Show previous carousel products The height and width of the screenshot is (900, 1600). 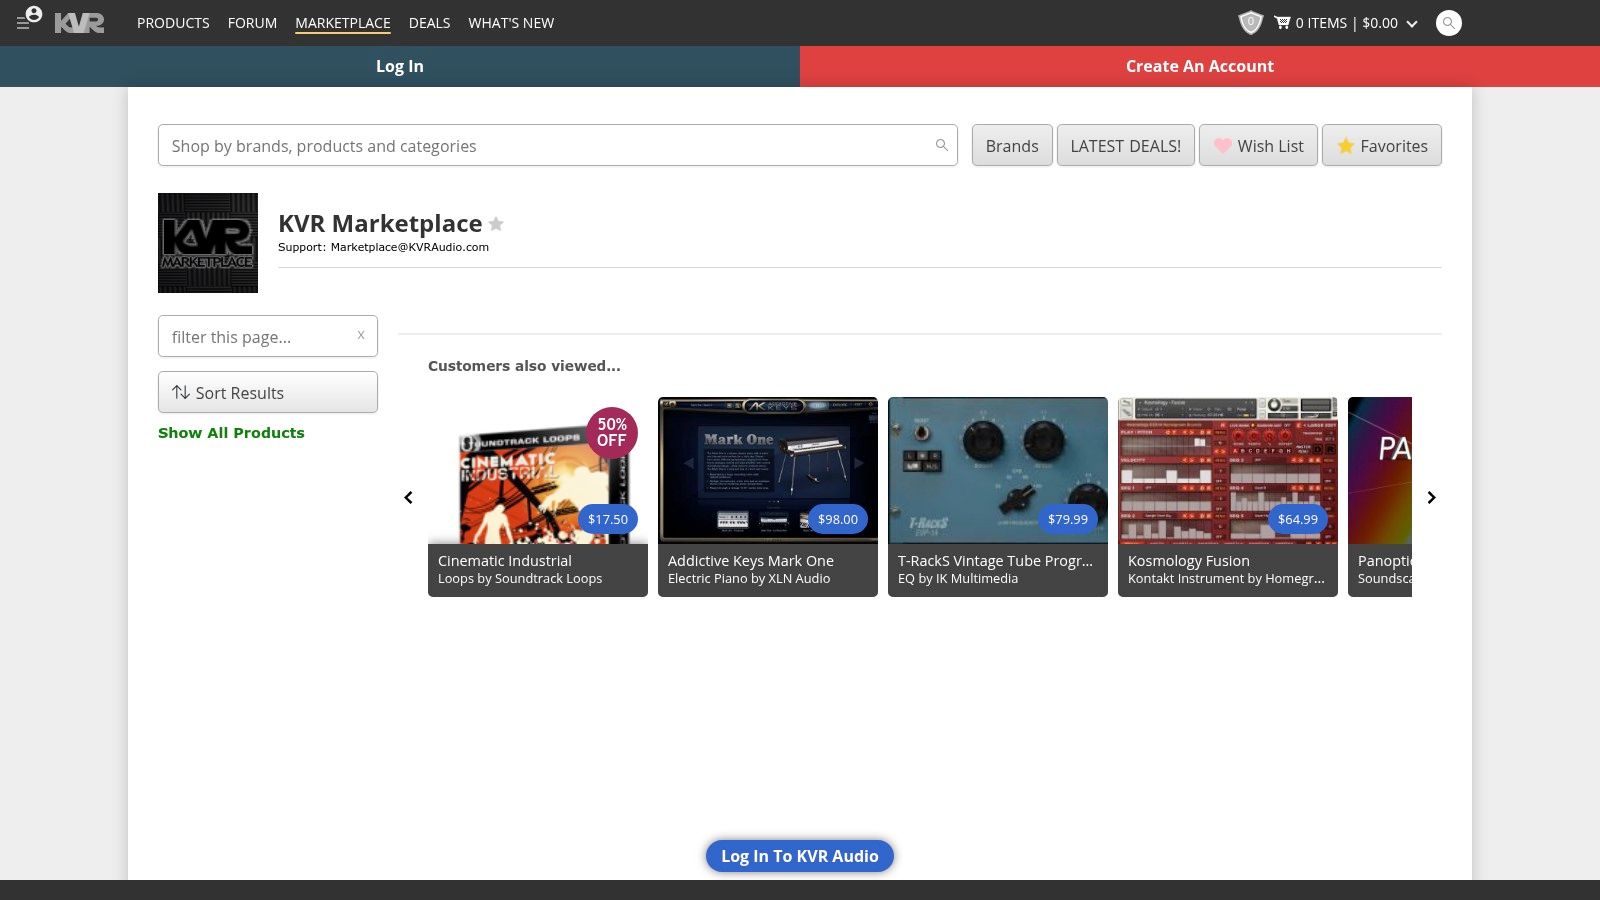click(408, 497)
